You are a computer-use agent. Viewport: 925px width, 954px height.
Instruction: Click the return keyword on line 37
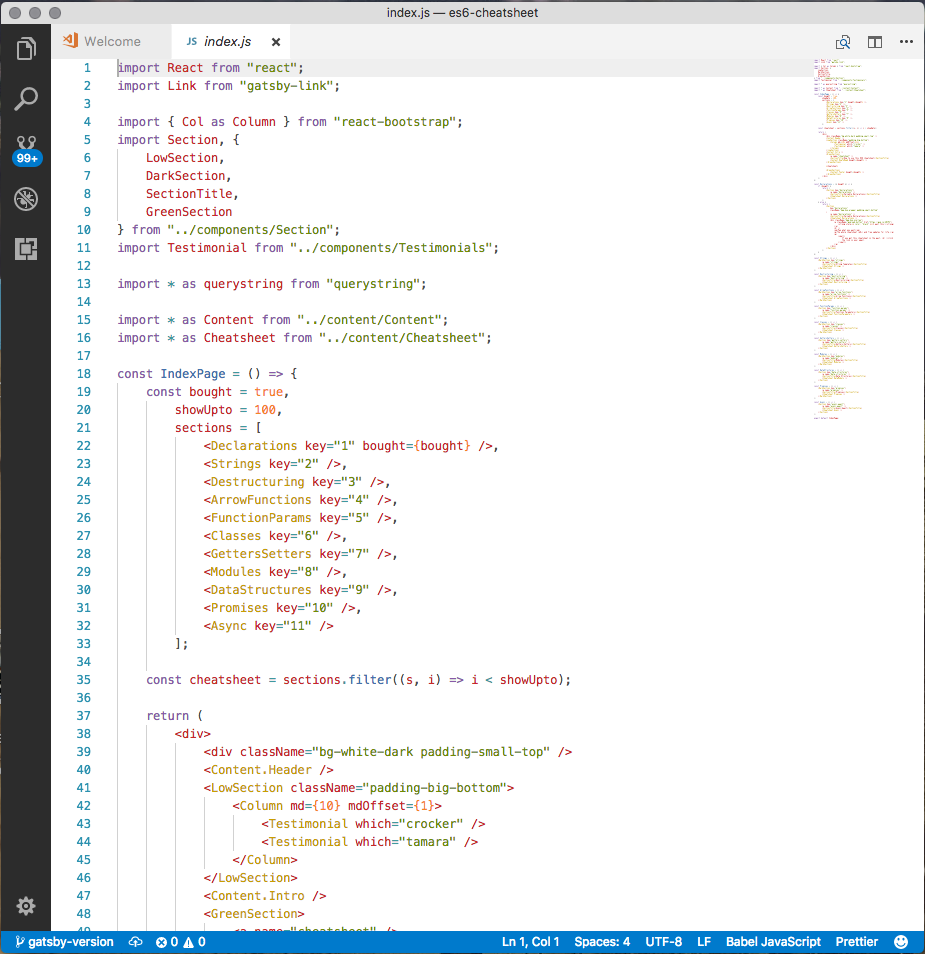pyautogui.click(x=167, y=716)
